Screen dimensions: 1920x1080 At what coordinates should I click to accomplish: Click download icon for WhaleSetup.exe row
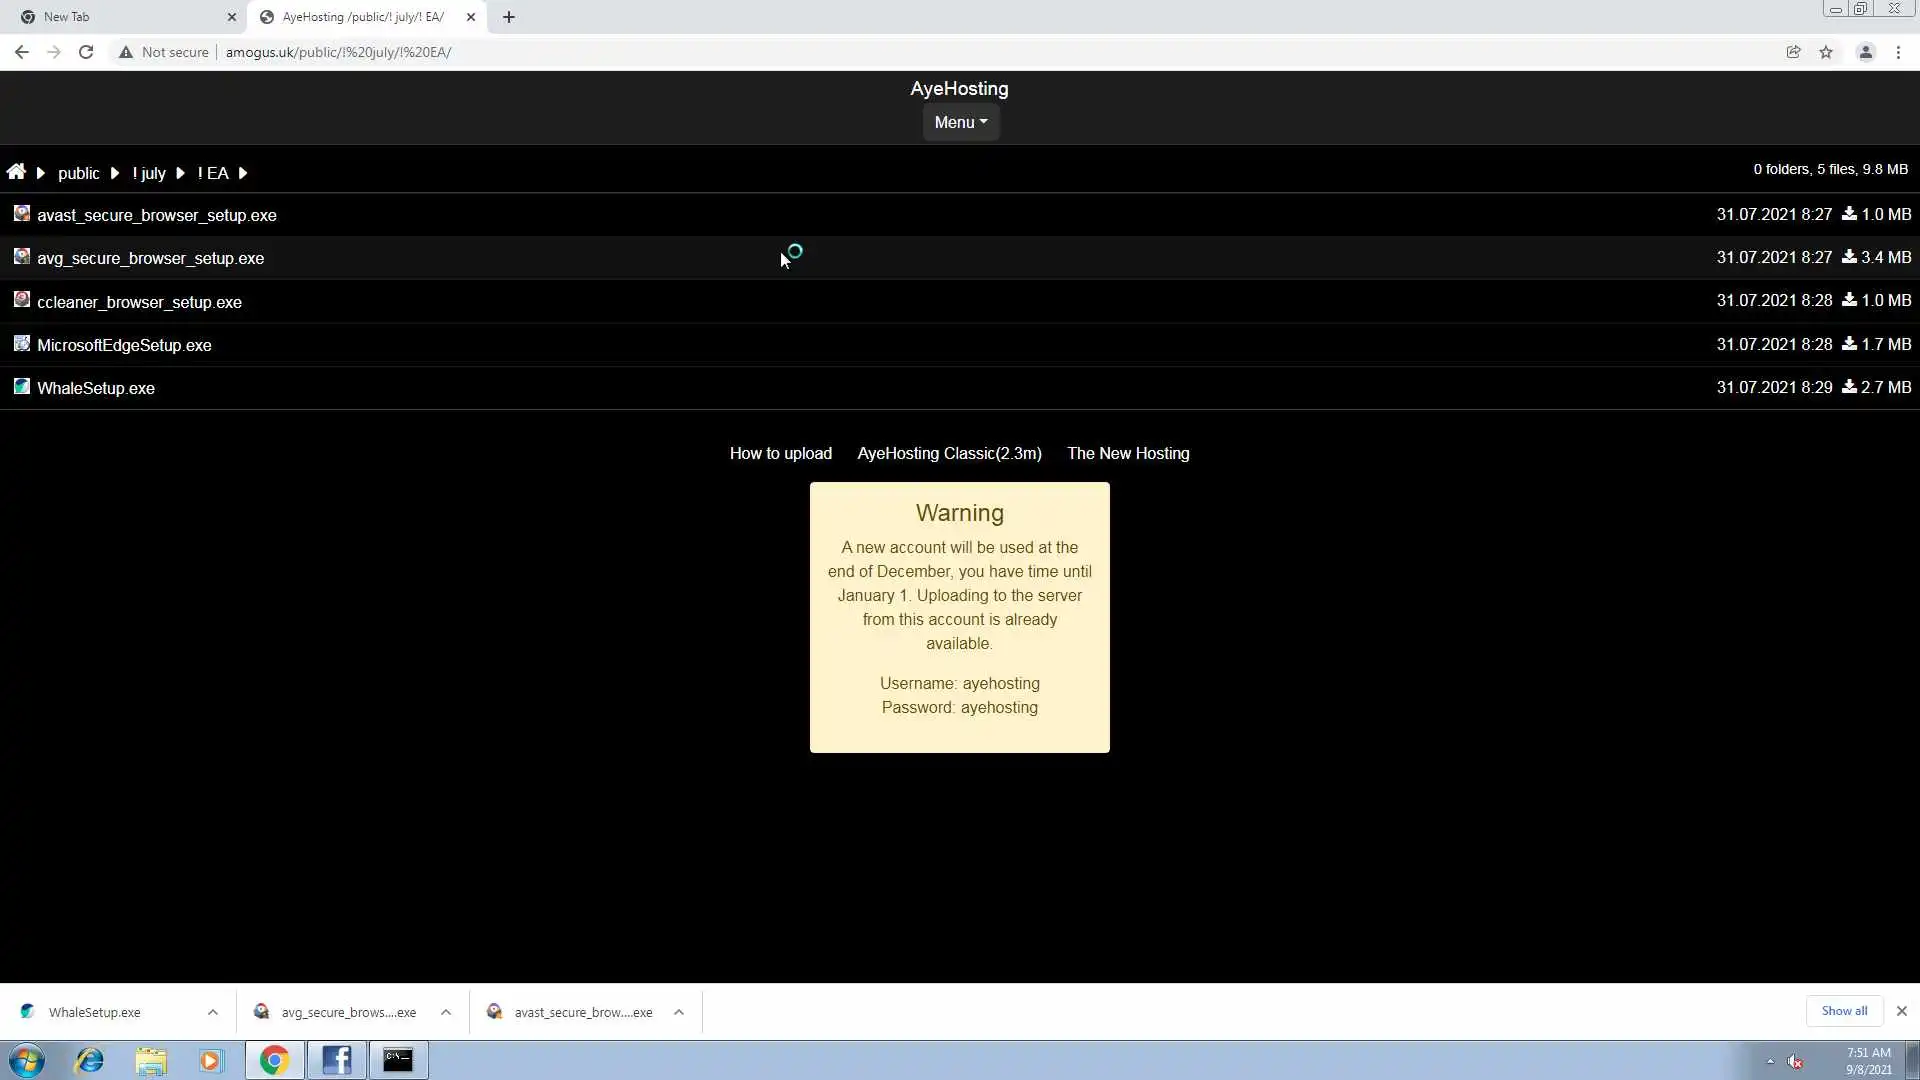click(x=1849, y=387)
